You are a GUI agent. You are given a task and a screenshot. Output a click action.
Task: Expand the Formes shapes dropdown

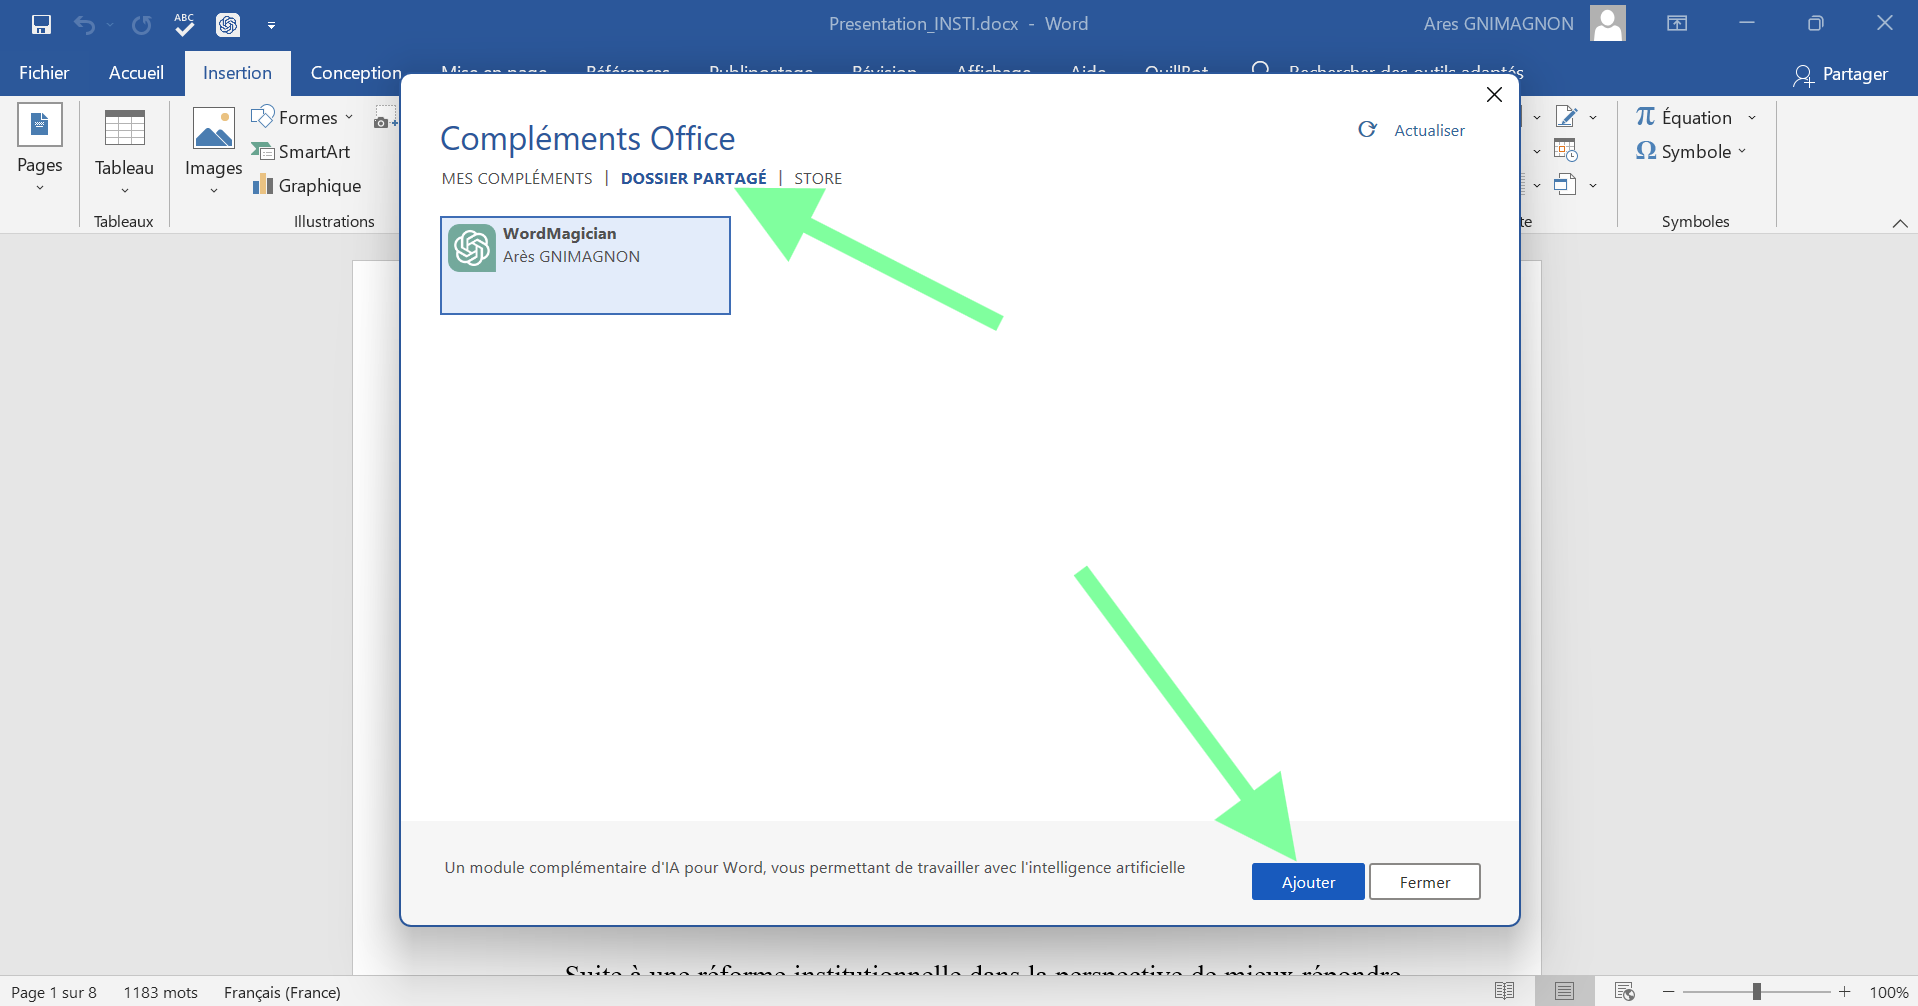349,117
